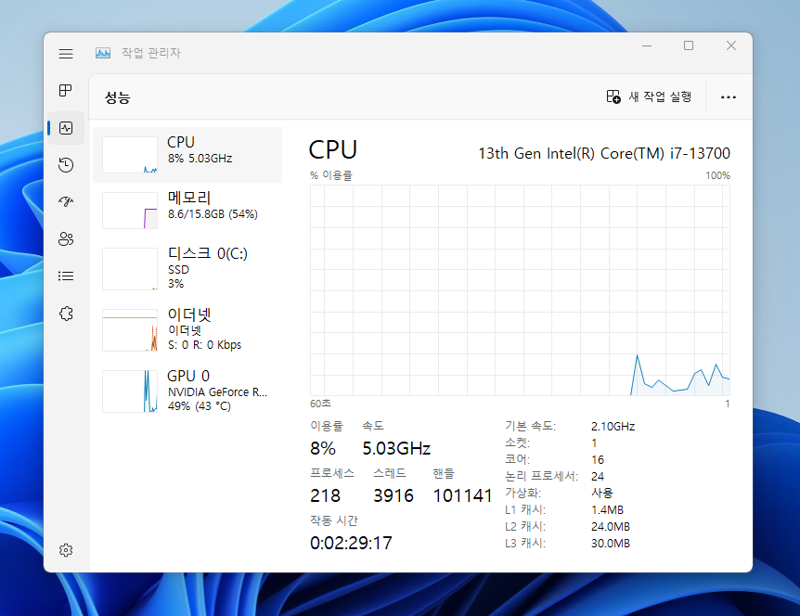The width and height of the screenshot is (800, 616).
Task: Click the 100% graph scale label
Action: coord(718,176)
